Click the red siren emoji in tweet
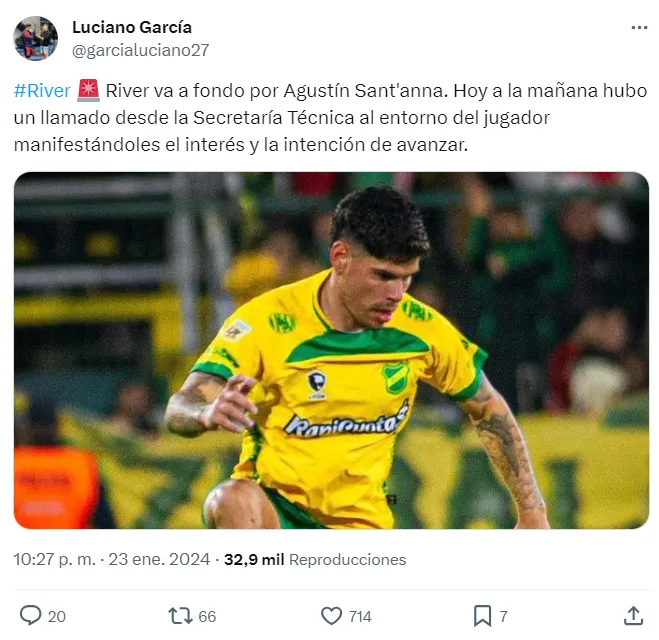Screen dimensions: 659x640 coord(88,91)
